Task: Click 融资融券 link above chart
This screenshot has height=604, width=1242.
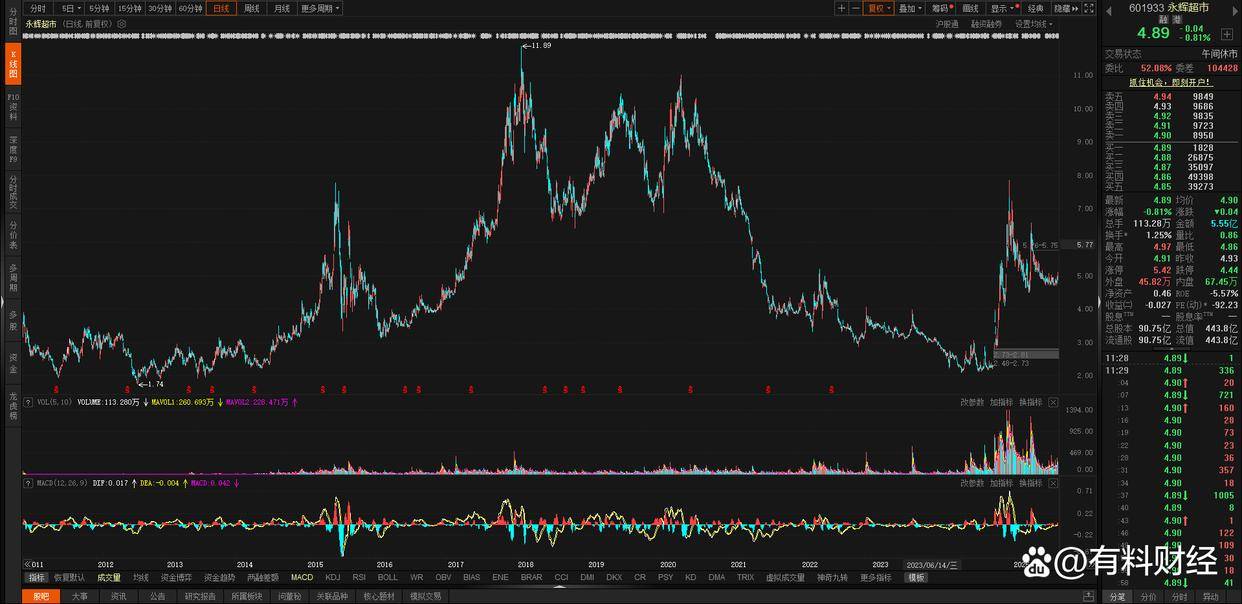Action: [x=987, y=23]
